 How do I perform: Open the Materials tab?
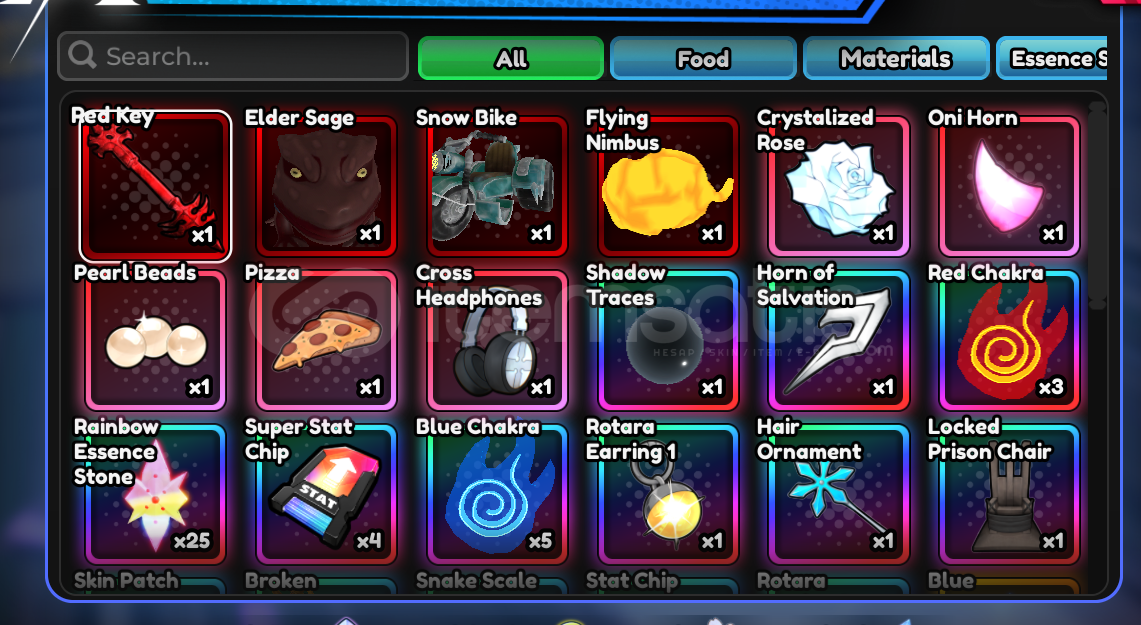[x=896, y=58]
